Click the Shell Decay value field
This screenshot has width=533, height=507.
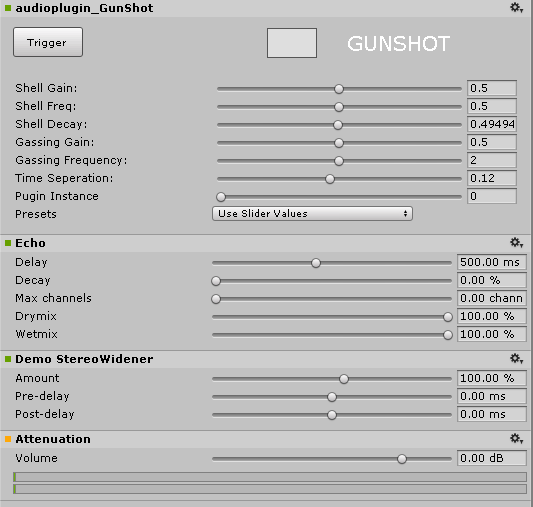coord(492,124)
